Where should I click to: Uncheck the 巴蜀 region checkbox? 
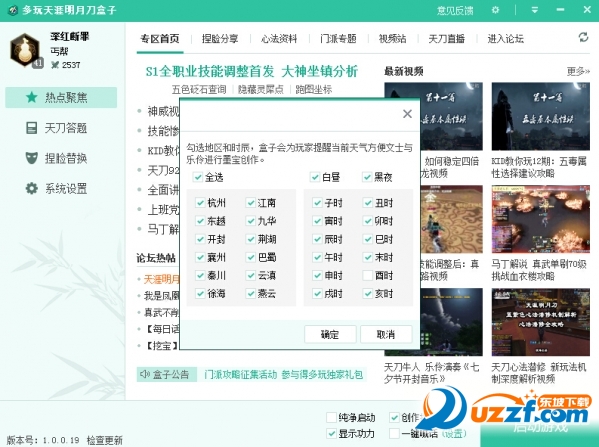click(251, 257)
